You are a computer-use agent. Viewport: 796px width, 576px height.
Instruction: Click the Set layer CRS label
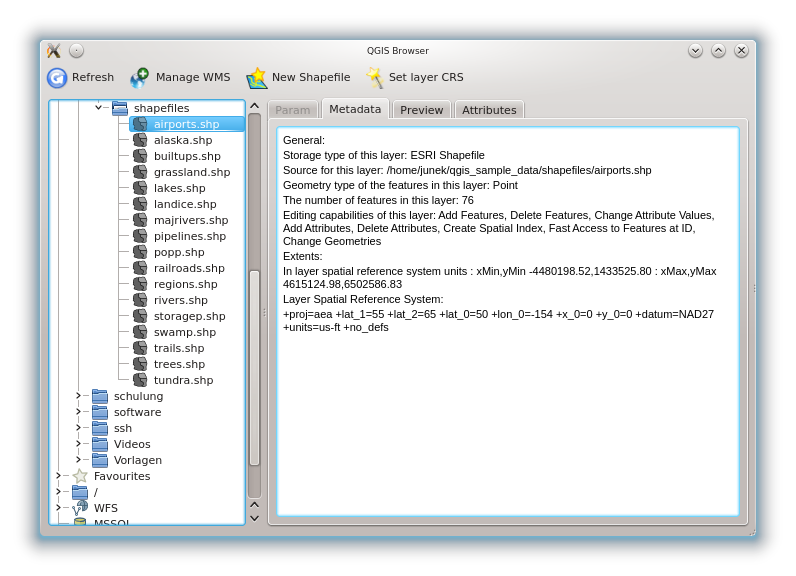426,77
